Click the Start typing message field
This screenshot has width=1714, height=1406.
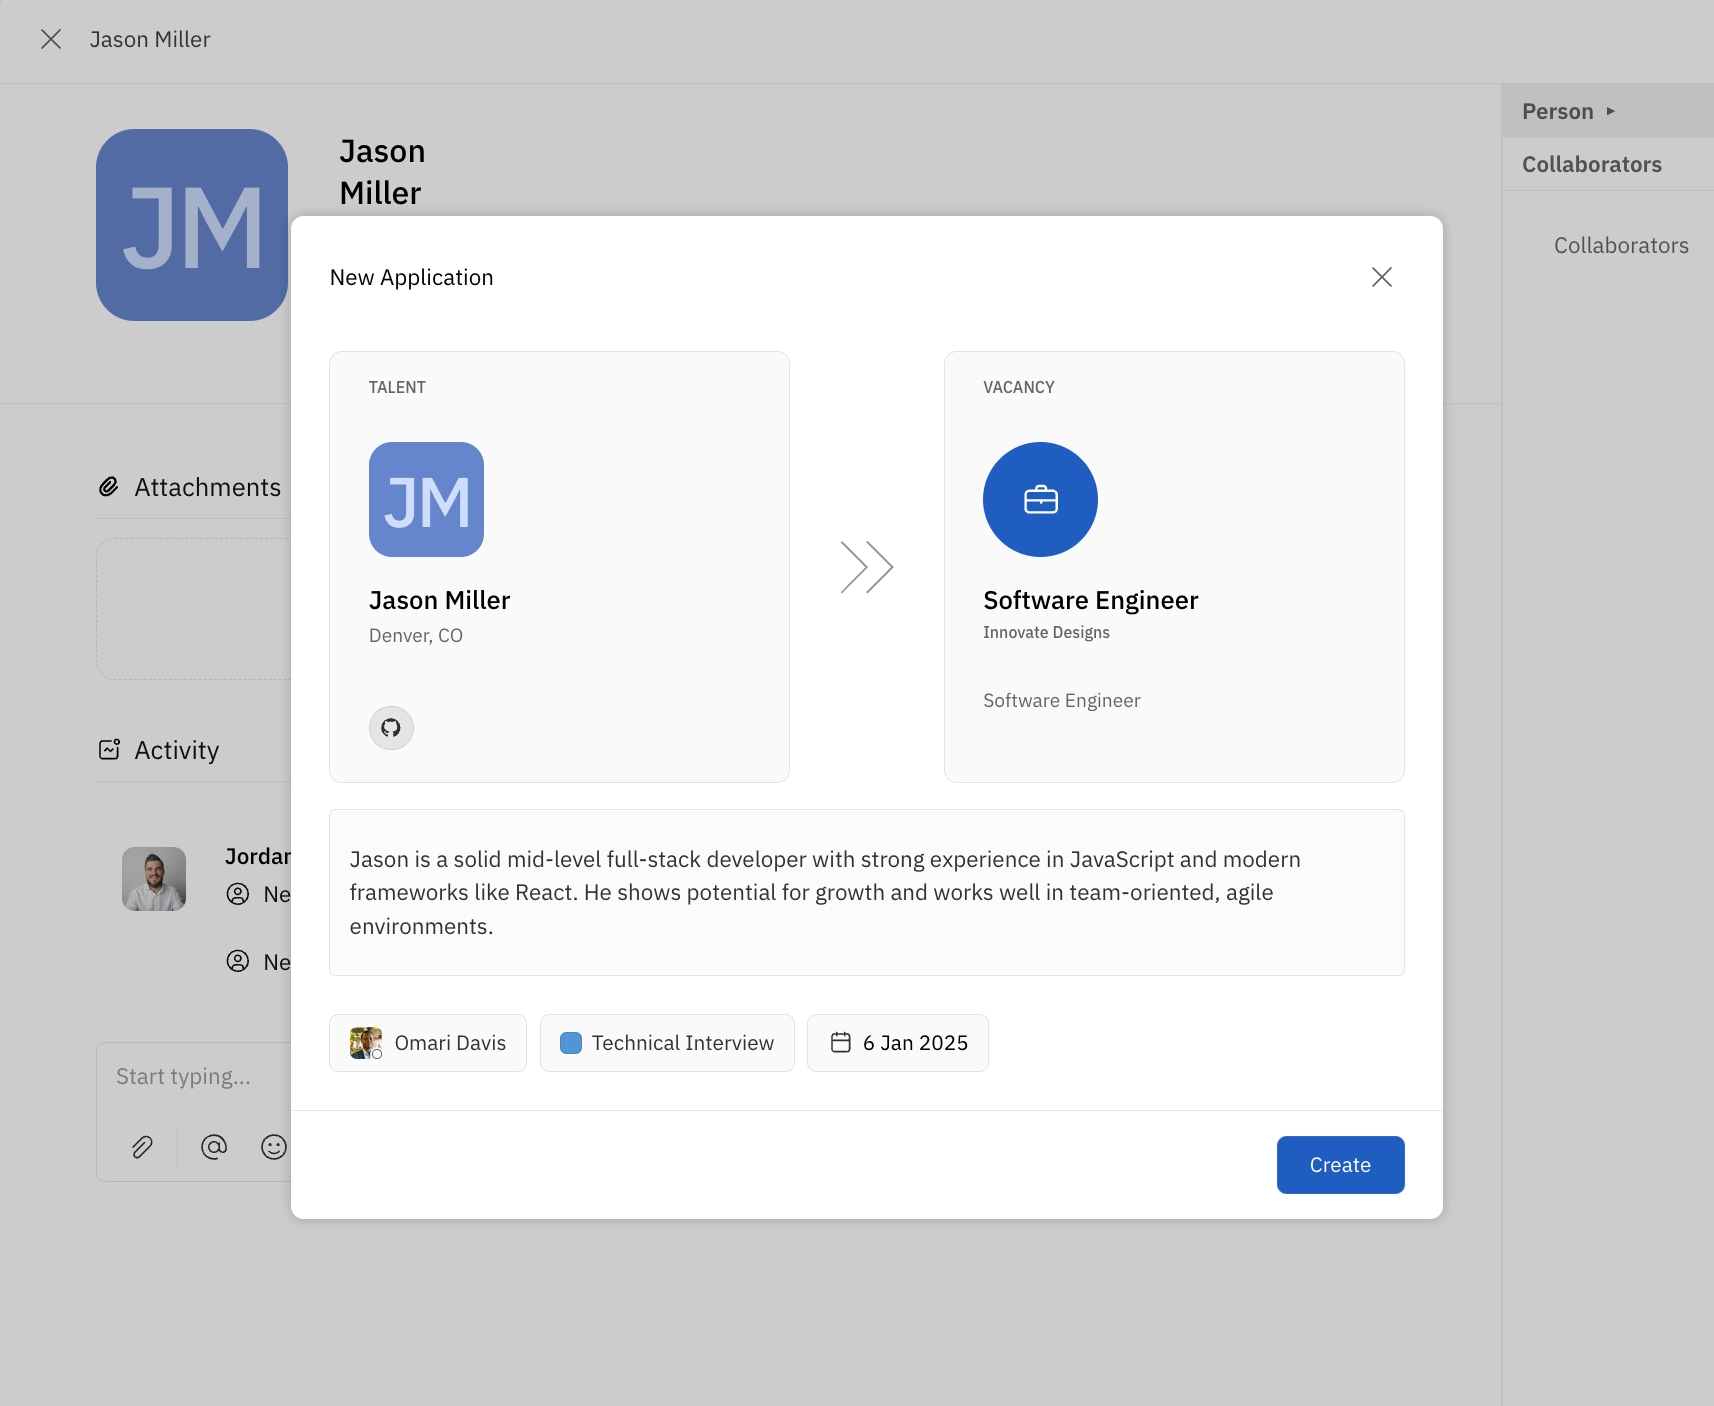pyautogui.click(x=184, y=1076)
